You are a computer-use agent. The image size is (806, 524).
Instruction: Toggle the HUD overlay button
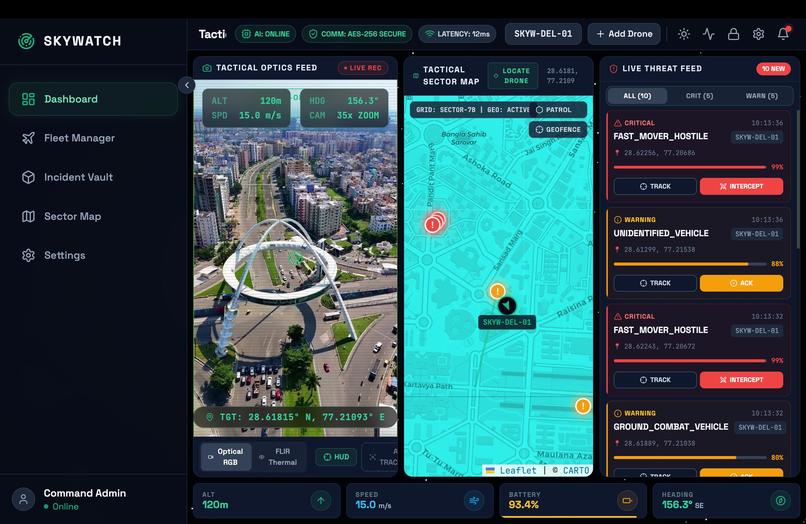tap(336, 457)
